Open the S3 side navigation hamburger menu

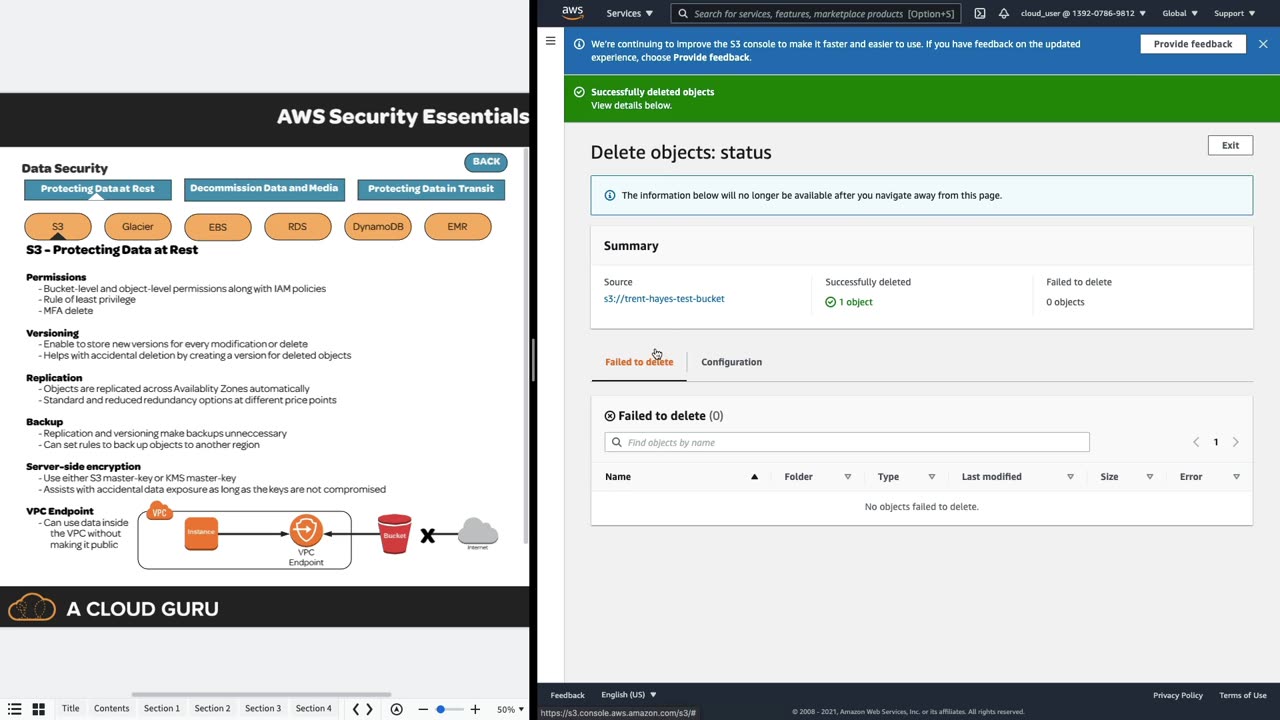tap(550, 41)
